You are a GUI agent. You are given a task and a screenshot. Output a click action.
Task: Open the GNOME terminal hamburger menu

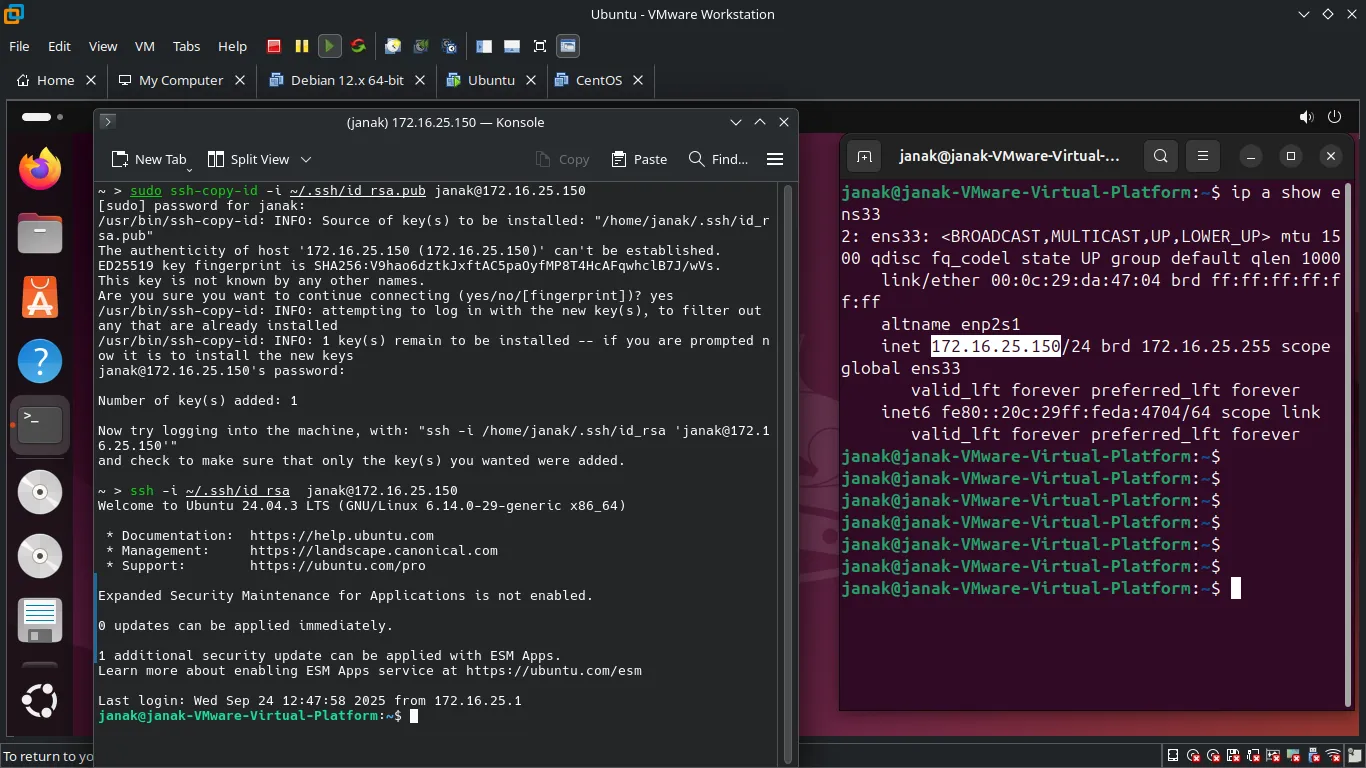1203,156
